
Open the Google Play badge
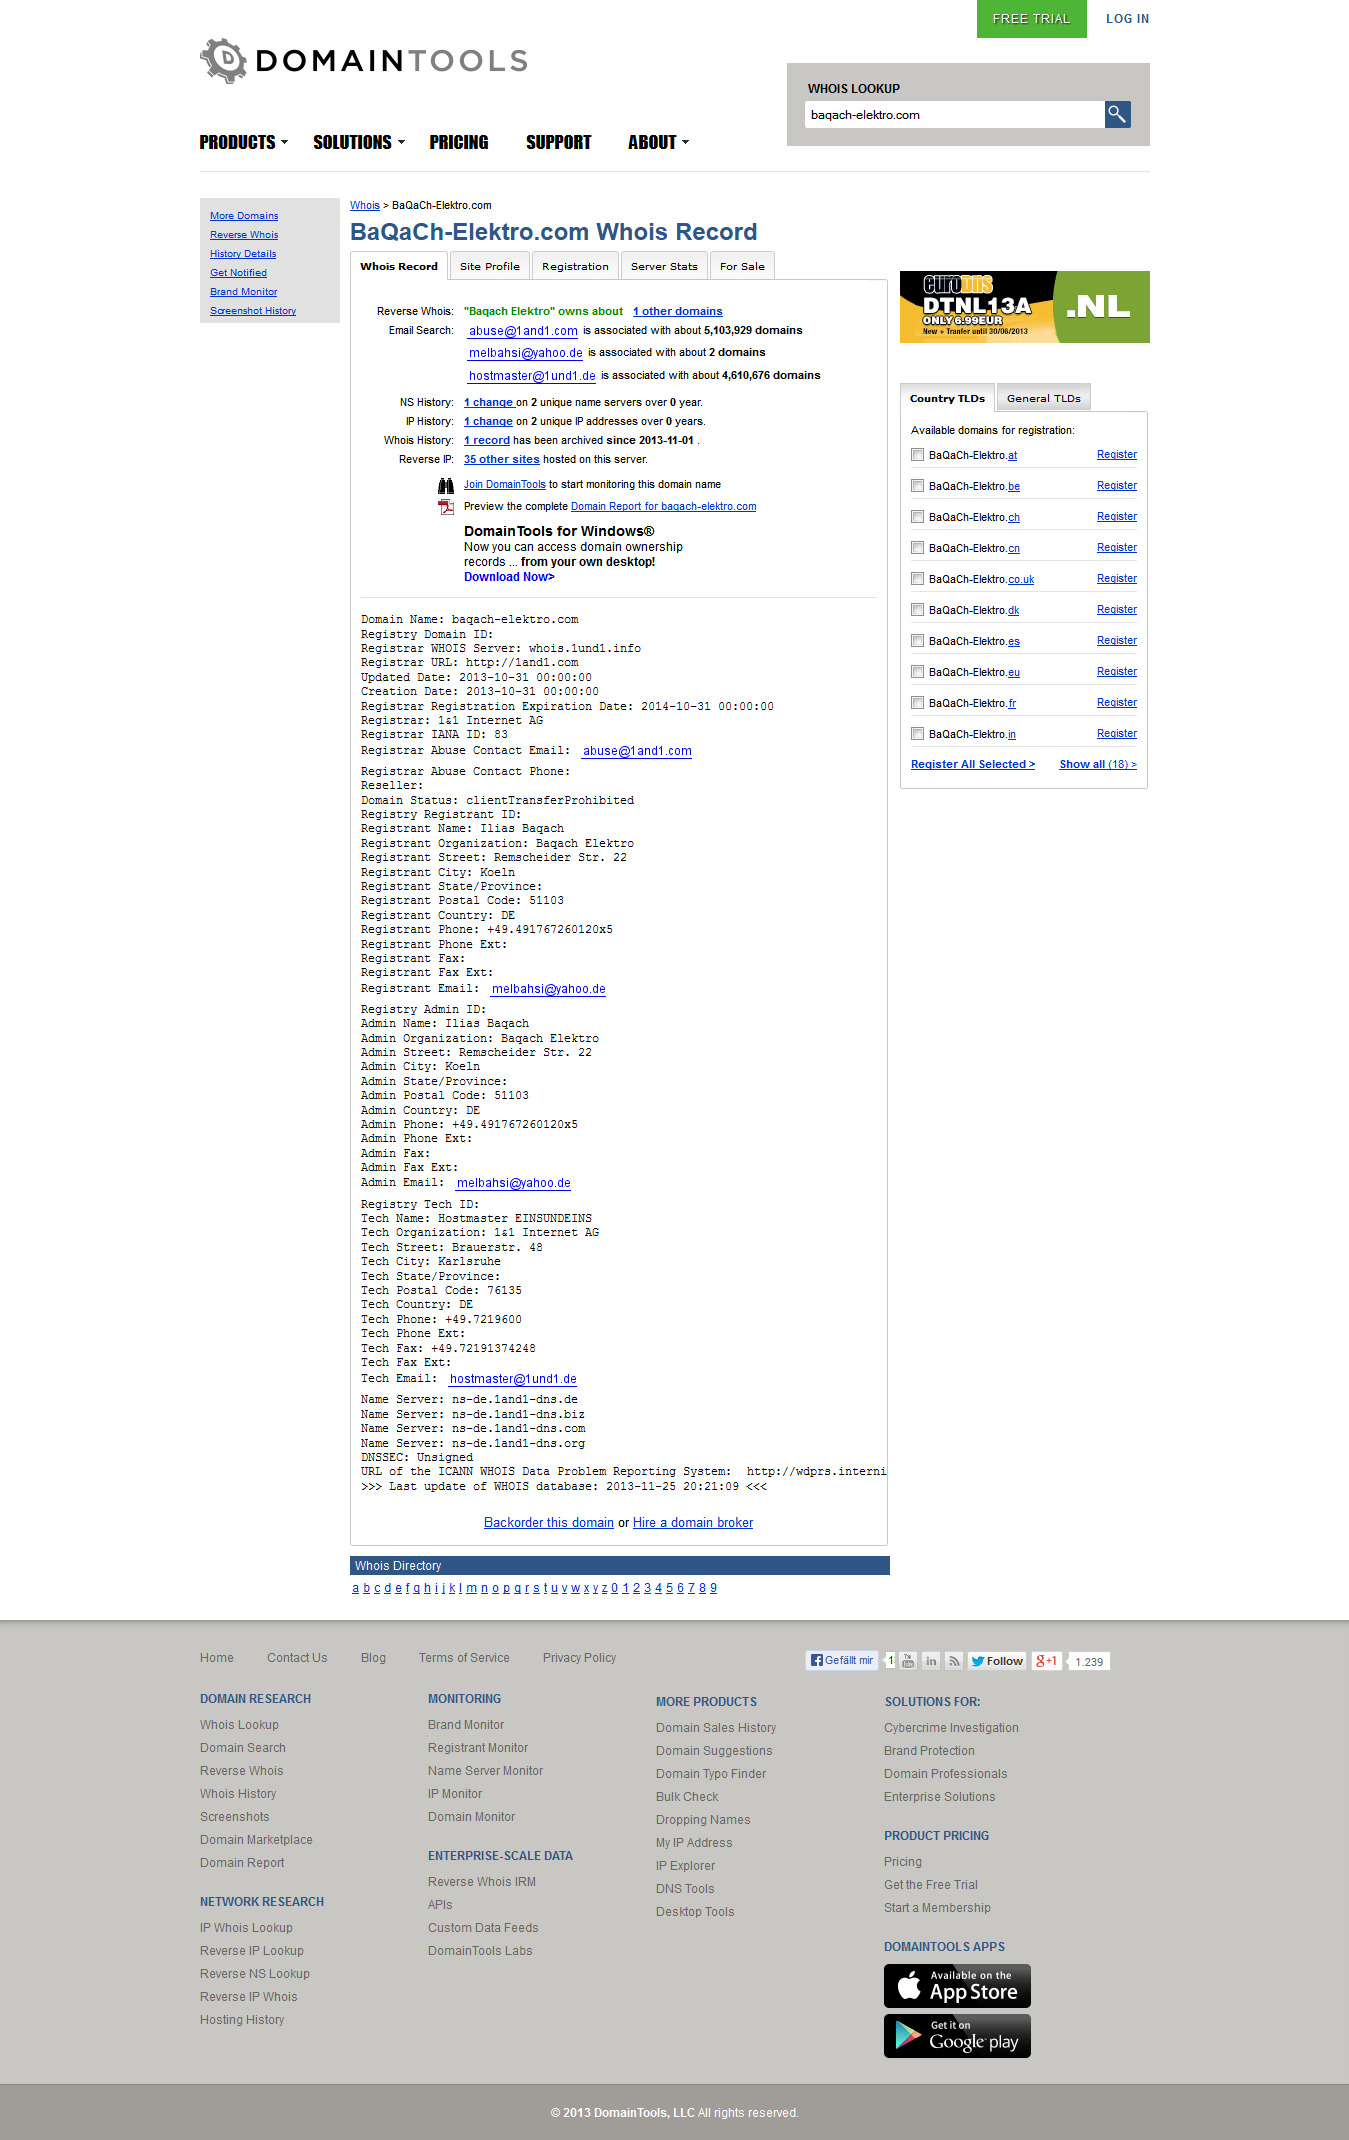[957, 2036]
